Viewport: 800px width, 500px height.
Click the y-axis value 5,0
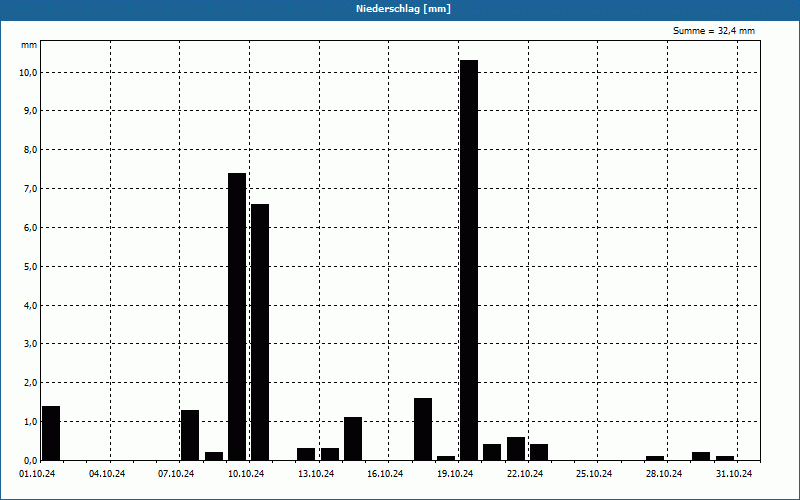30,266
